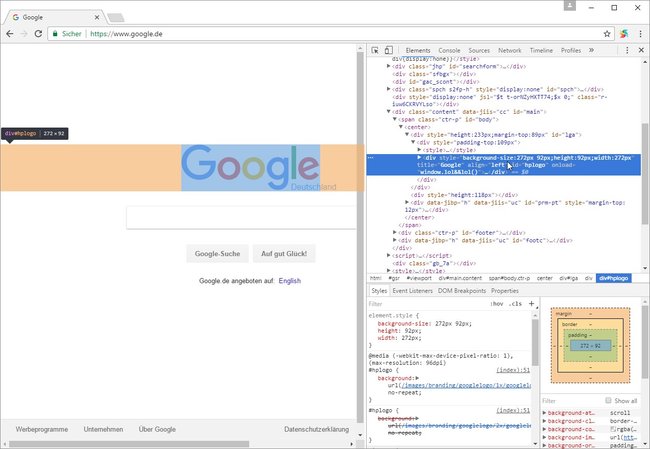The image size is (650, 449).
Task: Open a new browser tab
Action: coord(116,17)
